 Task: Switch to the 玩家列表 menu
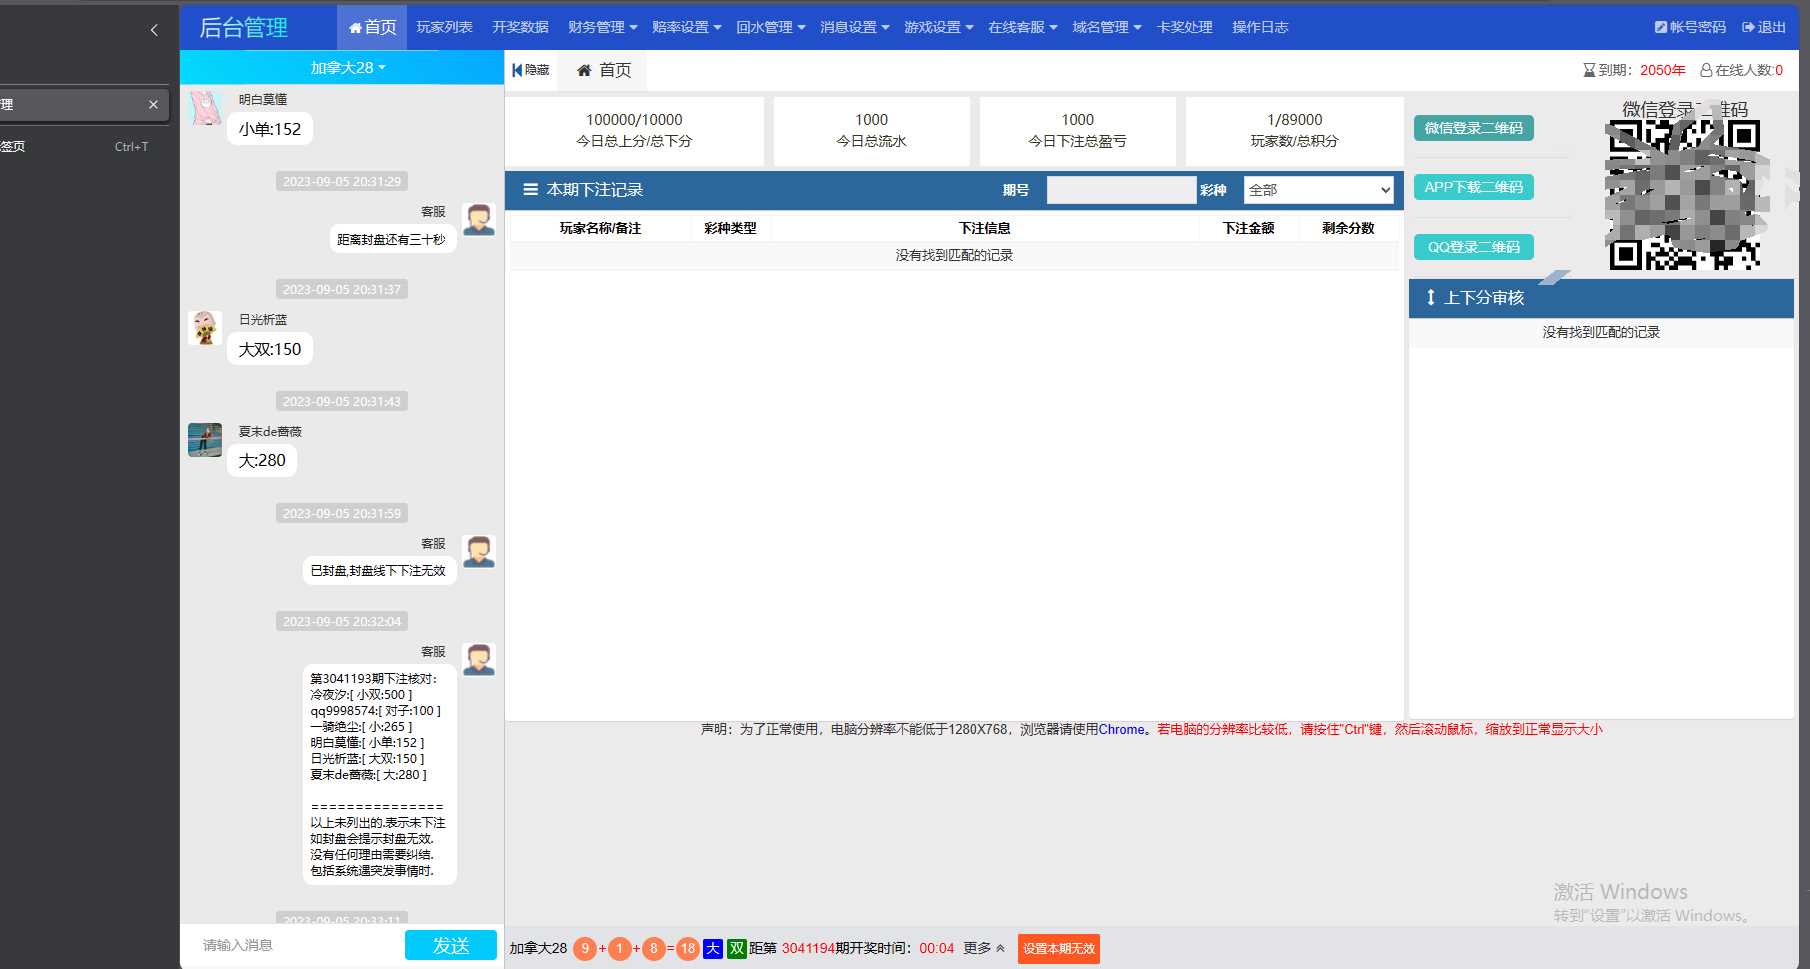(x=443, y=27)
